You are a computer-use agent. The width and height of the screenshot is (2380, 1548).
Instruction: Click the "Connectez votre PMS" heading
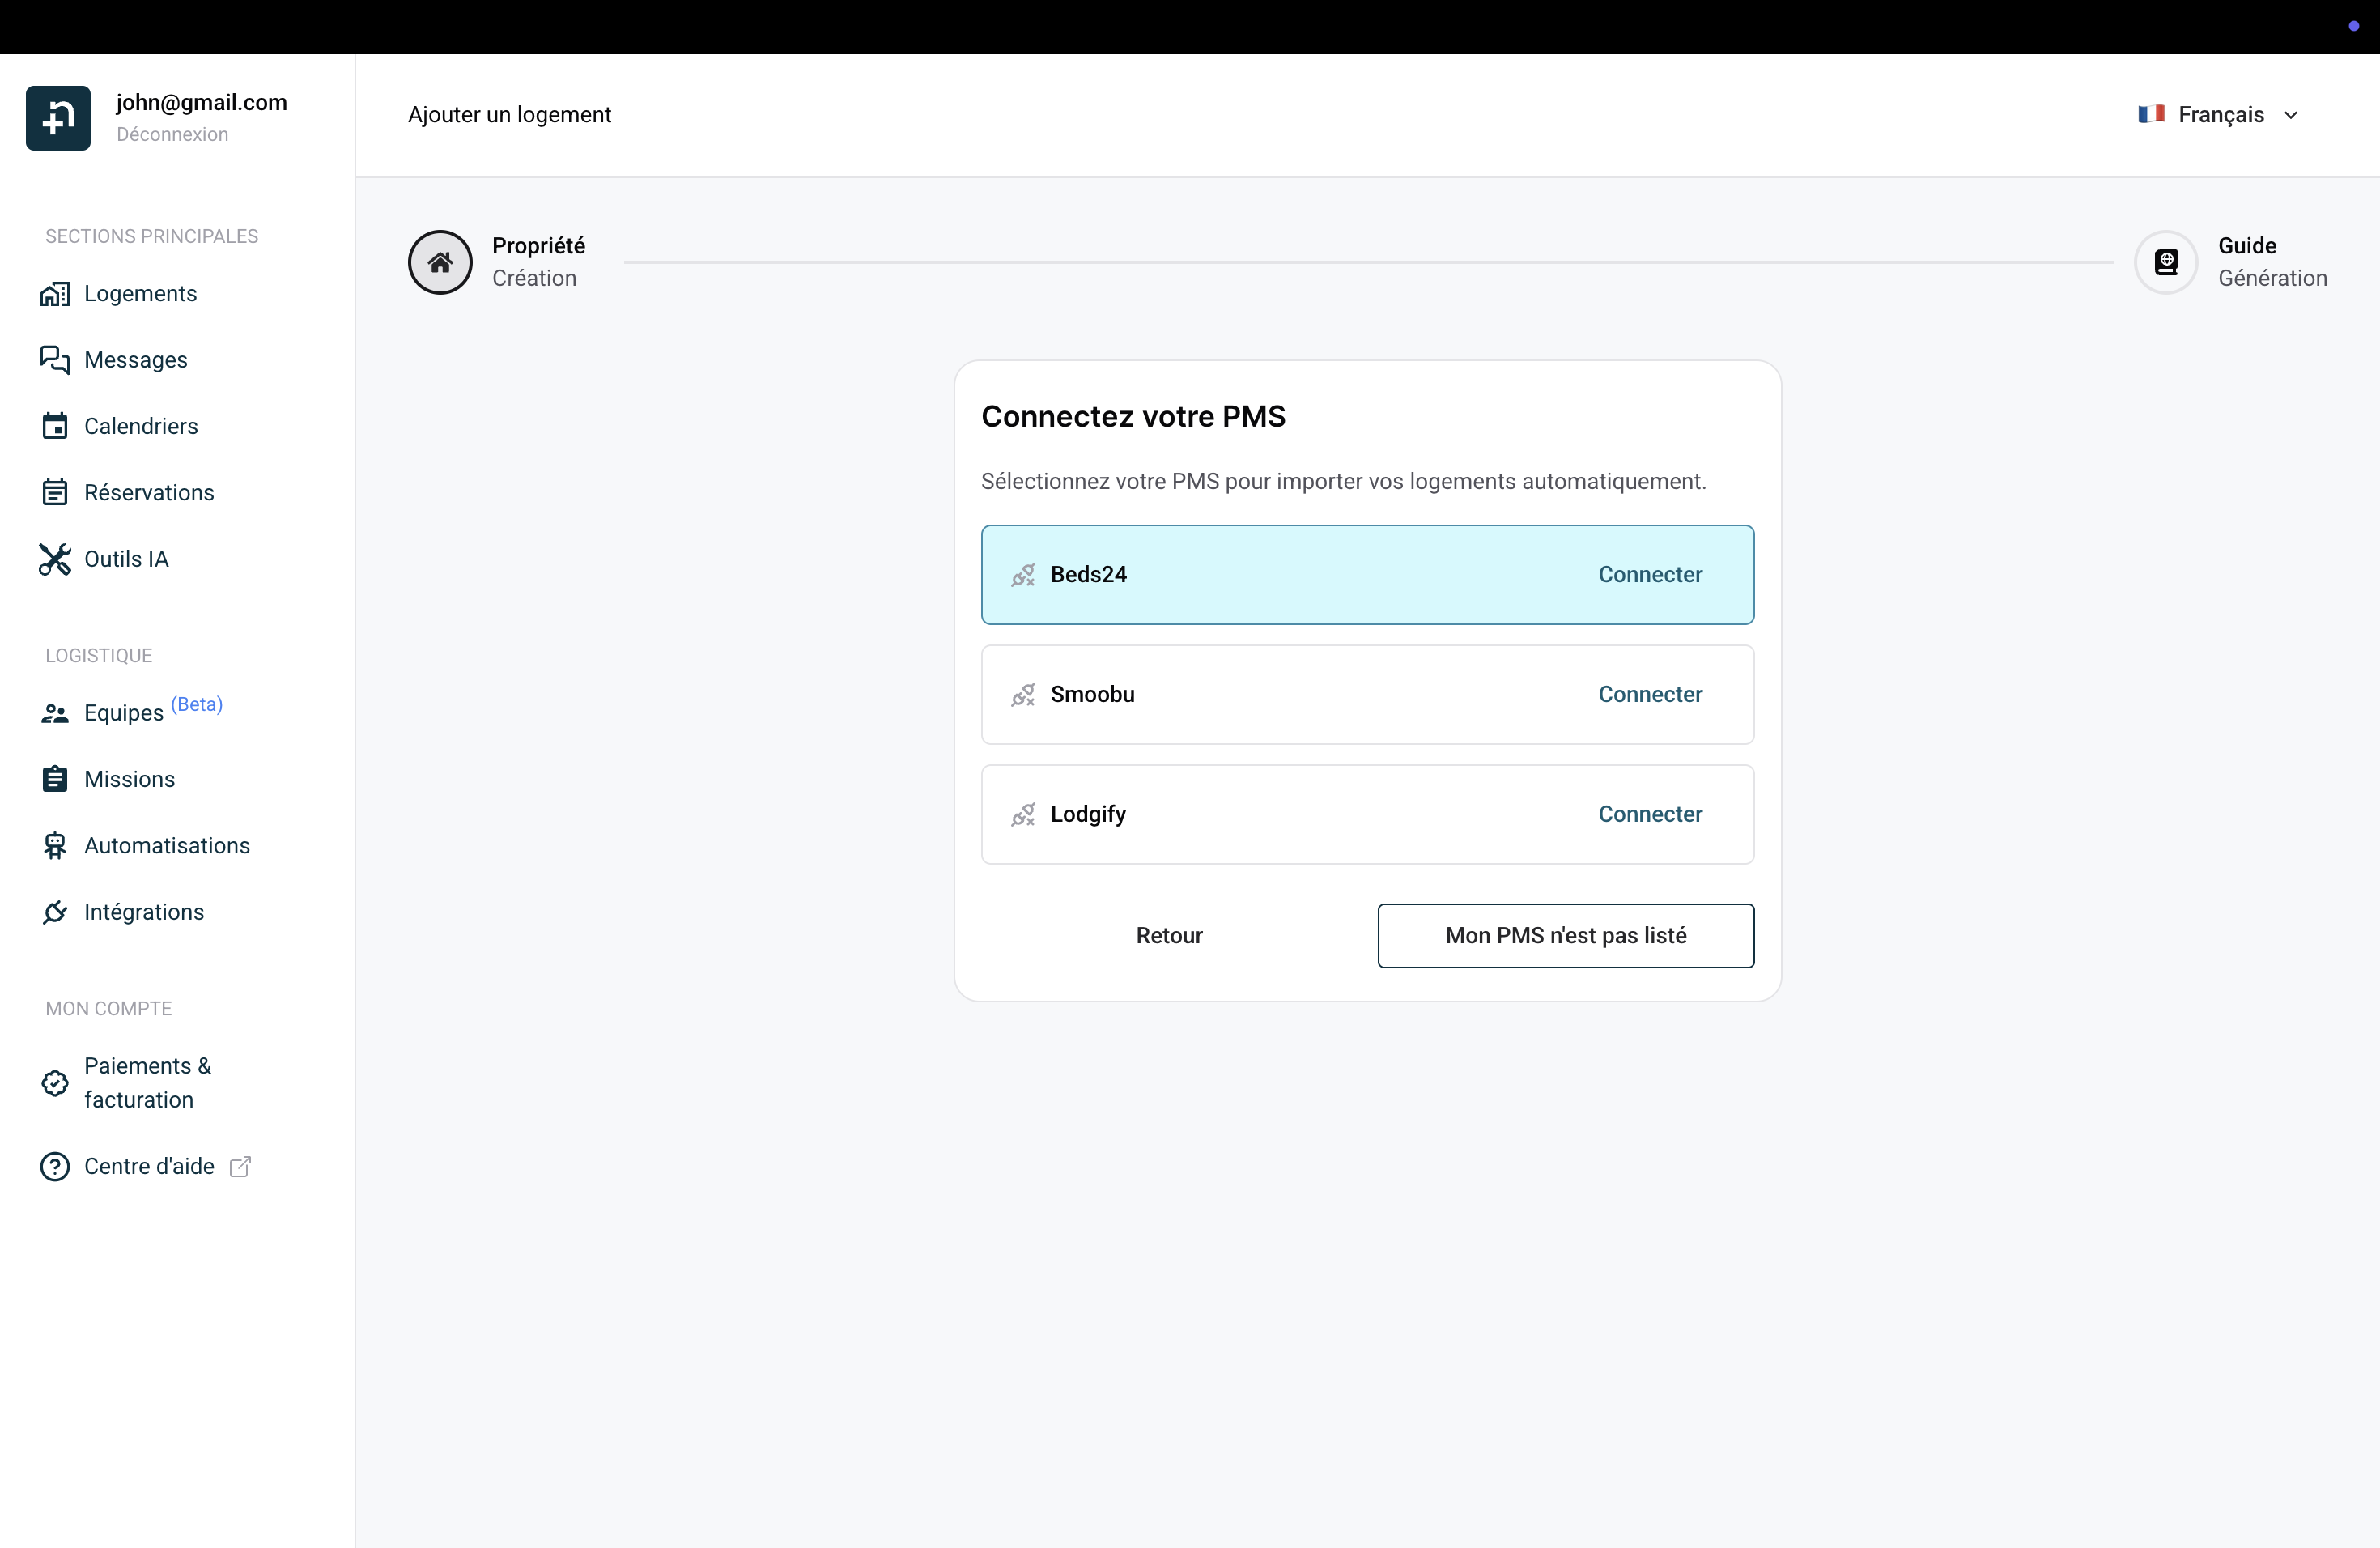[x=1133, y=417]
